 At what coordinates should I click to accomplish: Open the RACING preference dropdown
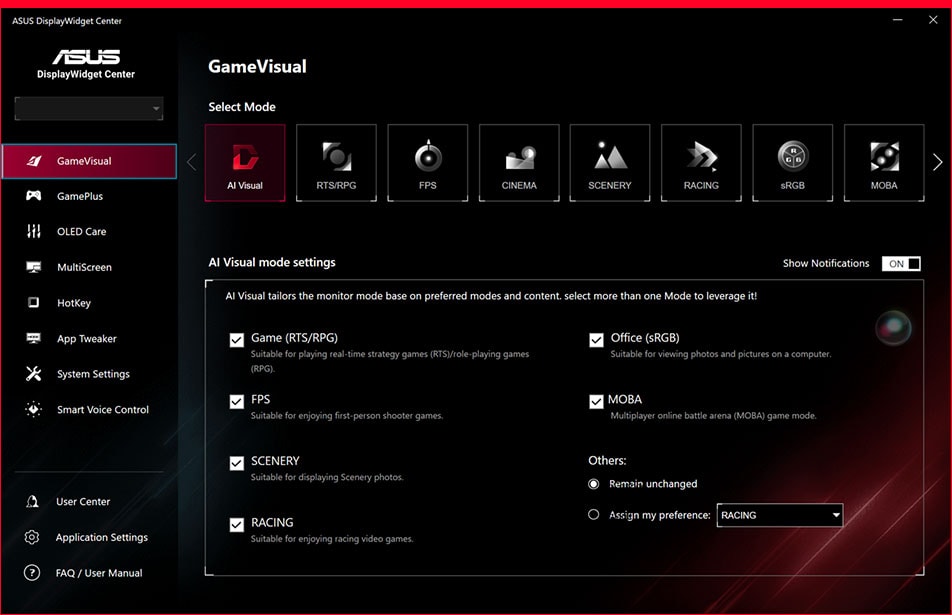pos(779,515)
